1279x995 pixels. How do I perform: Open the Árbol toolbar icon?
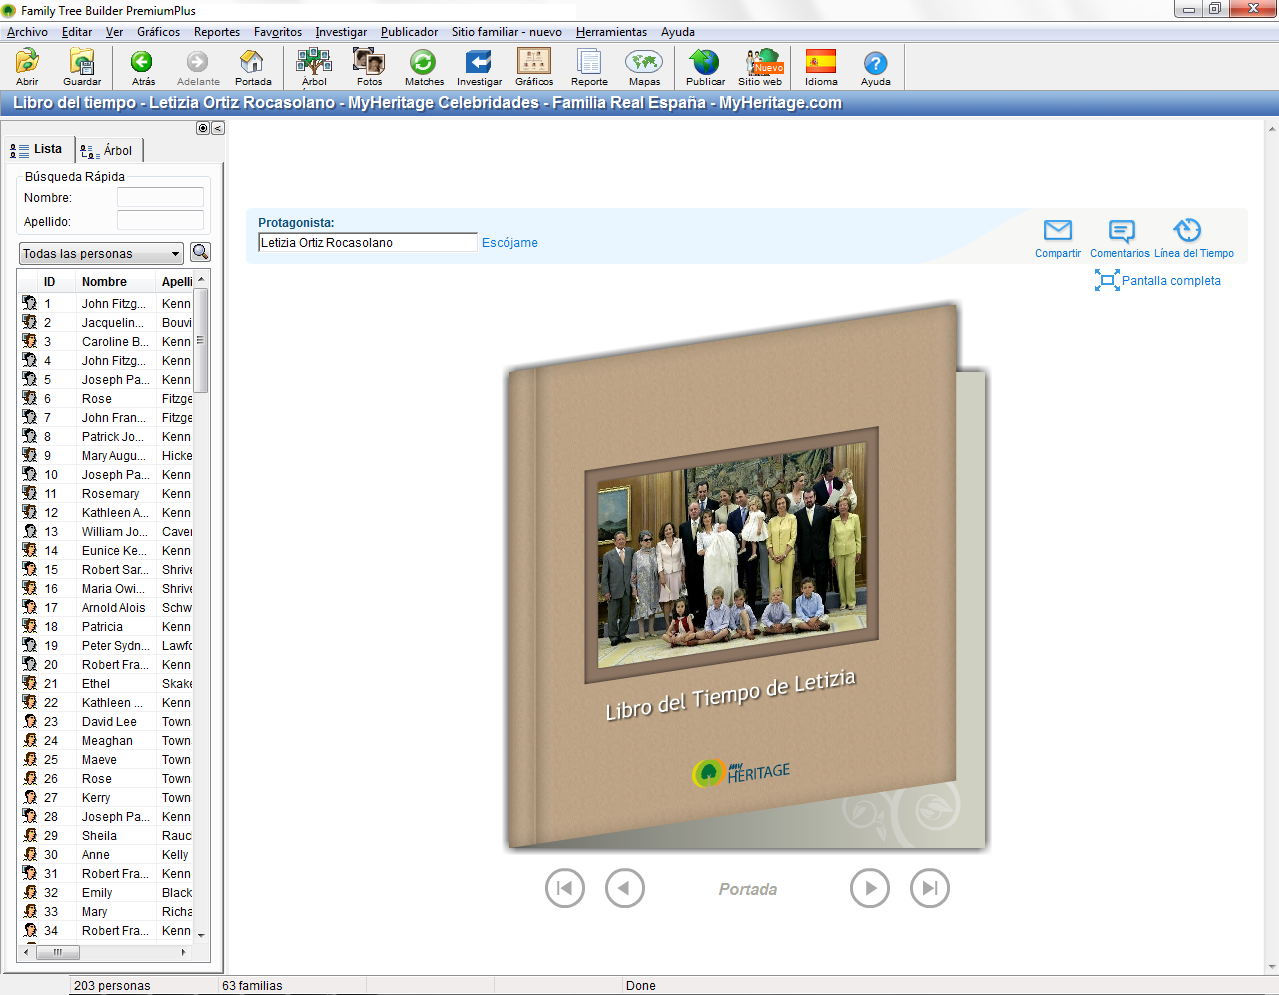point(314,67)
